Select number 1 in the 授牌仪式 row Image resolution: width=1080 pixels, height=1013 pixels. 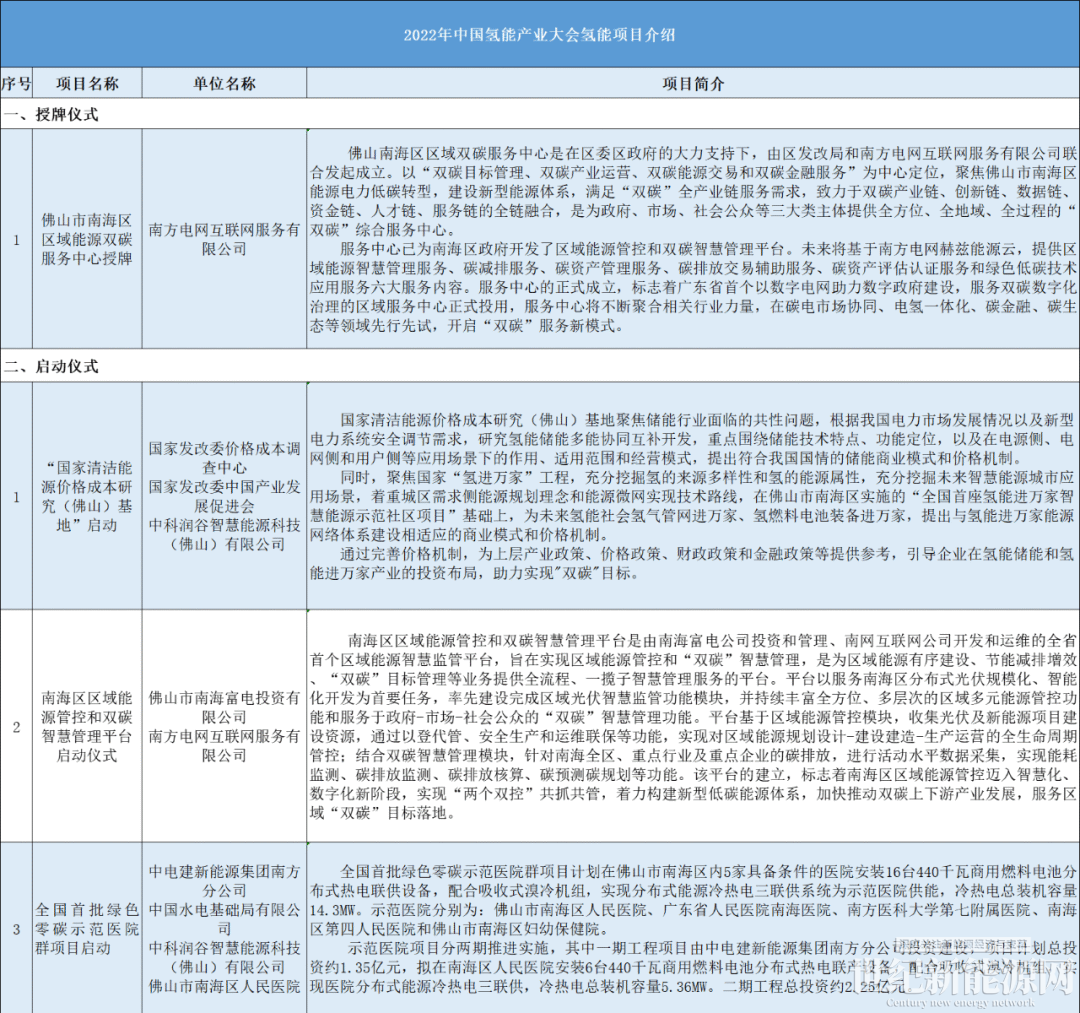pos(16,239)
